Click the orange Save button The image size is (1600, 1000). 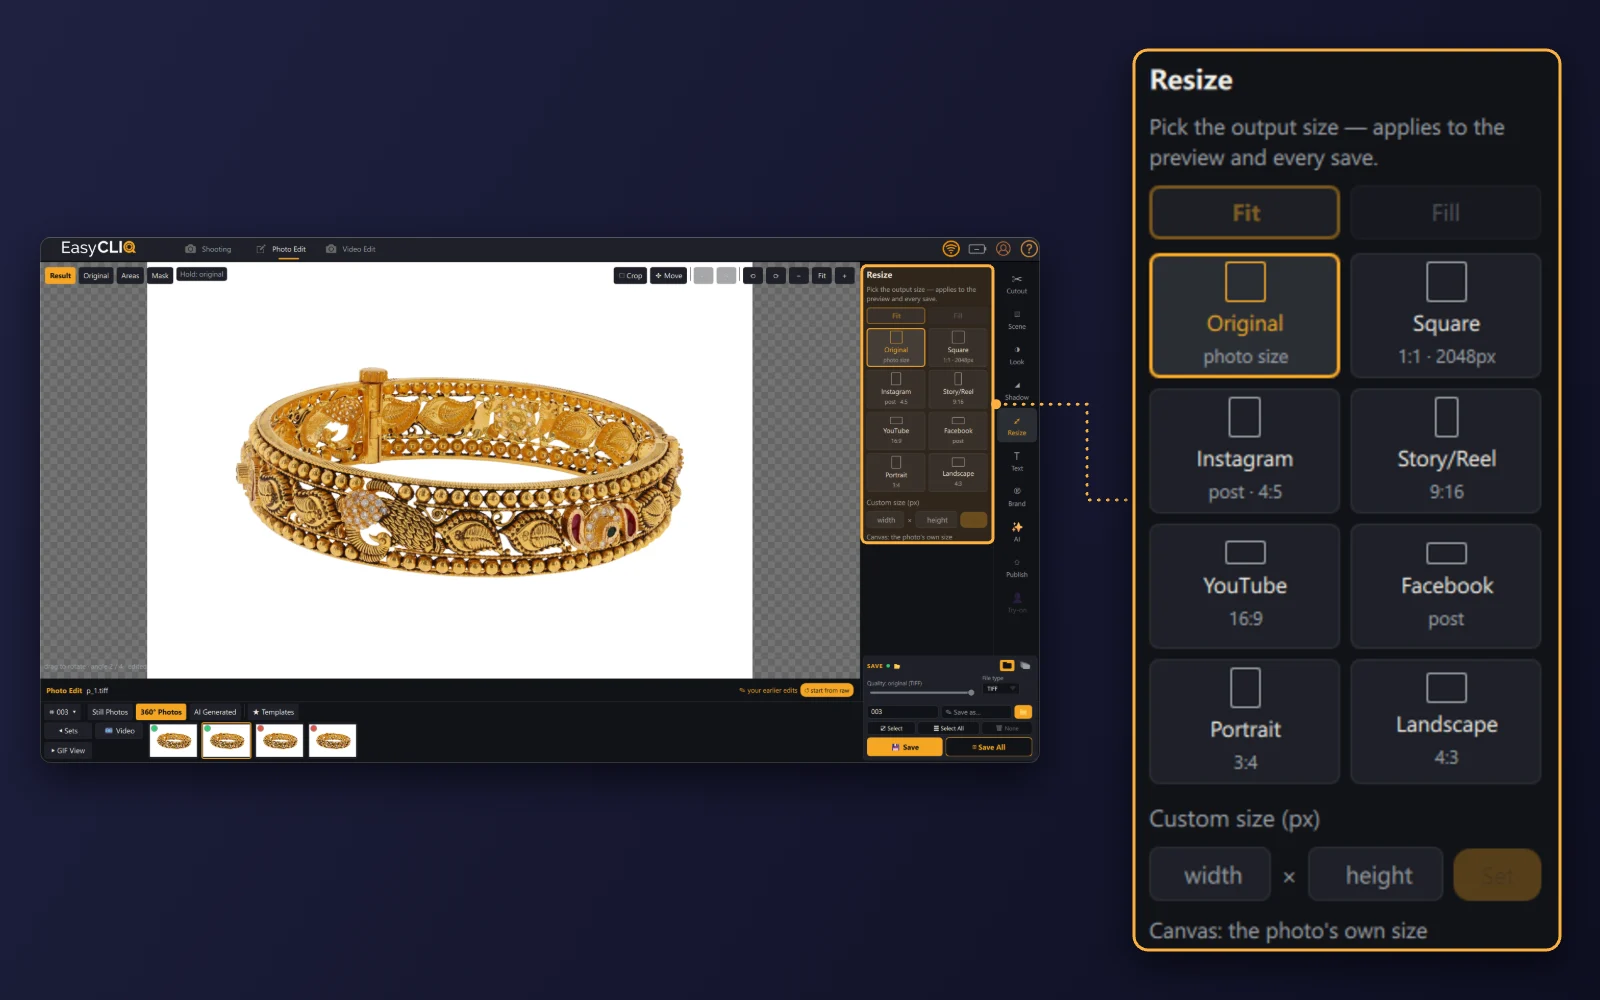pos(904,747)
